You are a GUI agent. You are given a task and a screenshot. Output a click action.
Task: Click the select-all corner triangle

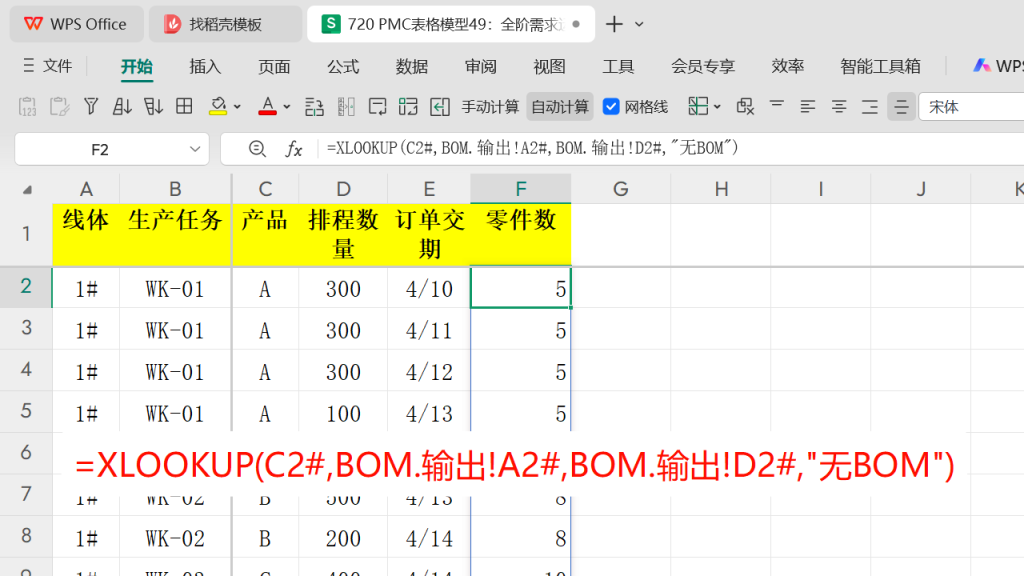27,189
